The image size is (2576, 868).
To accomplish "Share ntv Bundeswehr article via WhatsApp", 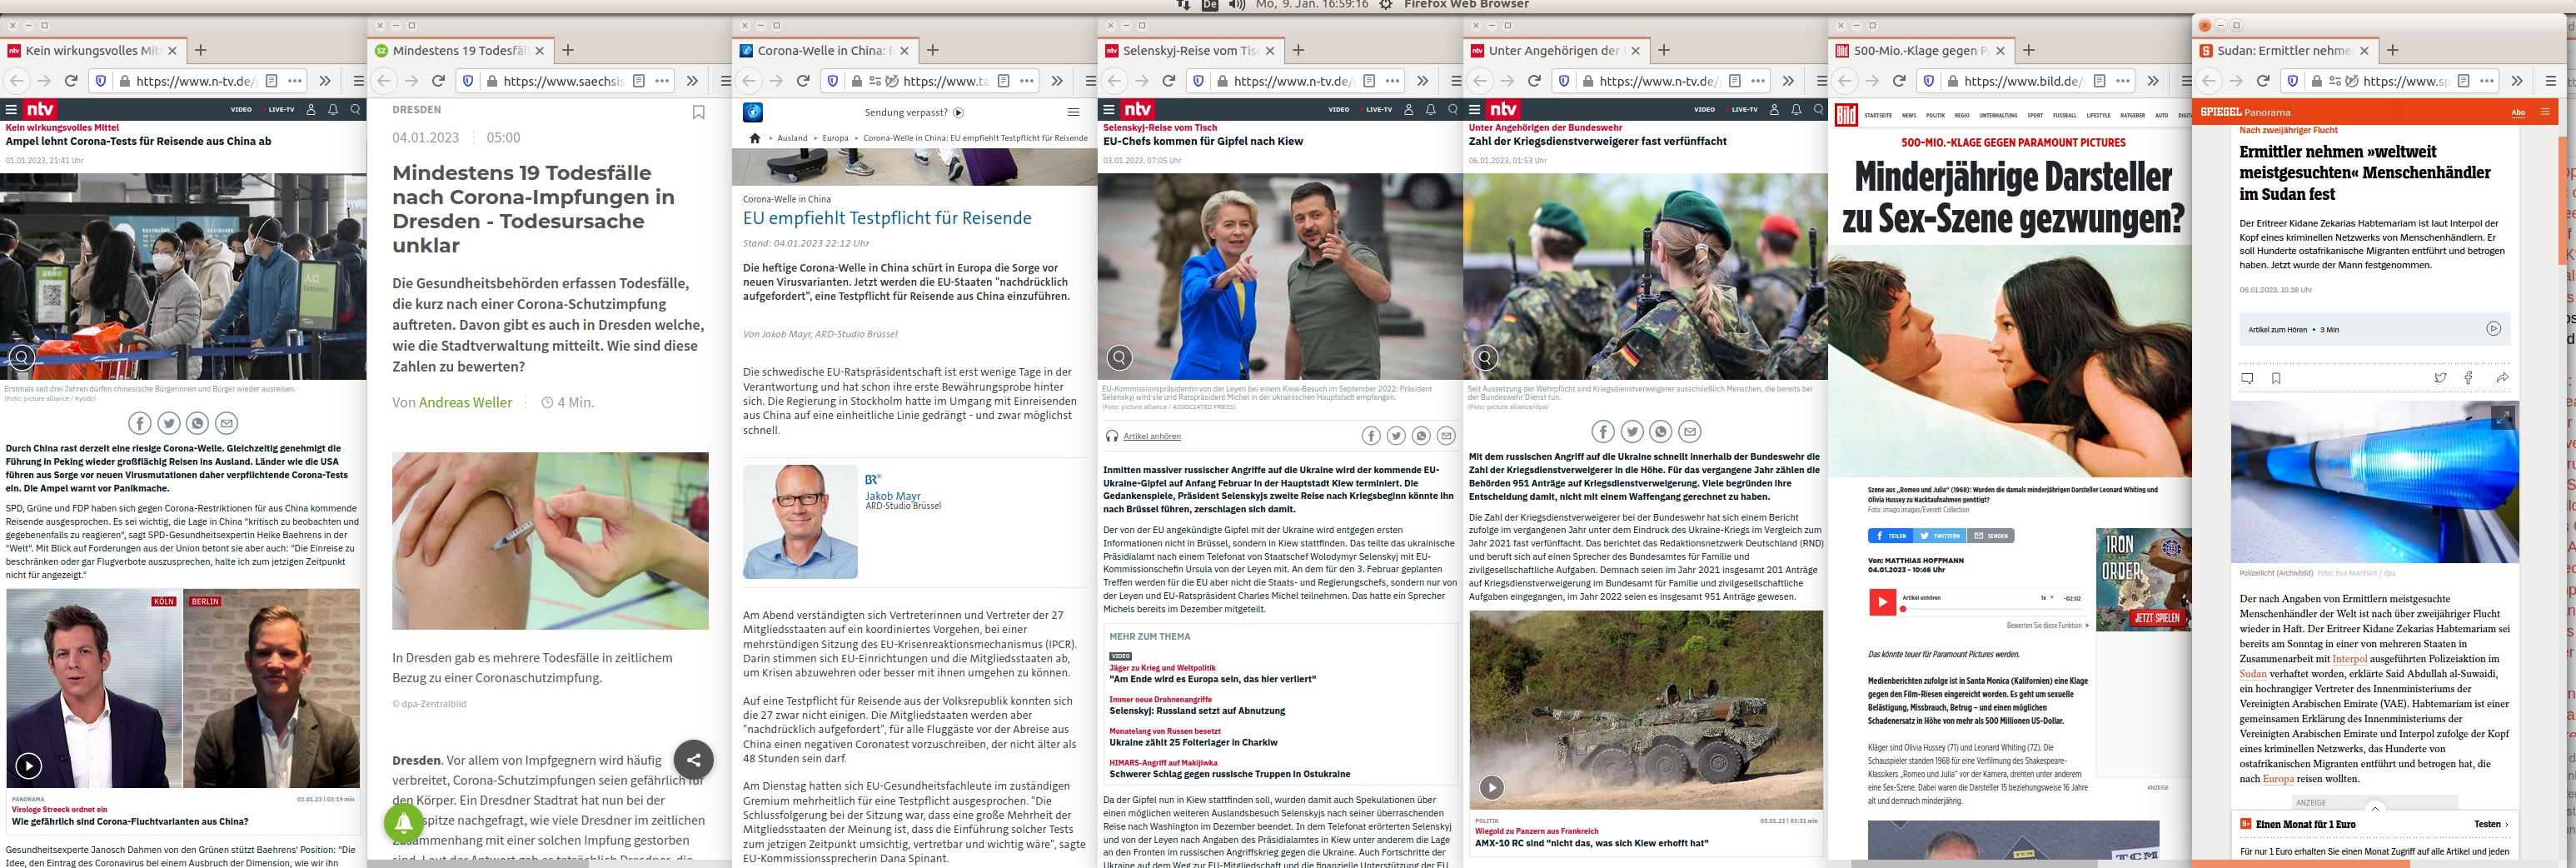I will (x=1661, y=431).
